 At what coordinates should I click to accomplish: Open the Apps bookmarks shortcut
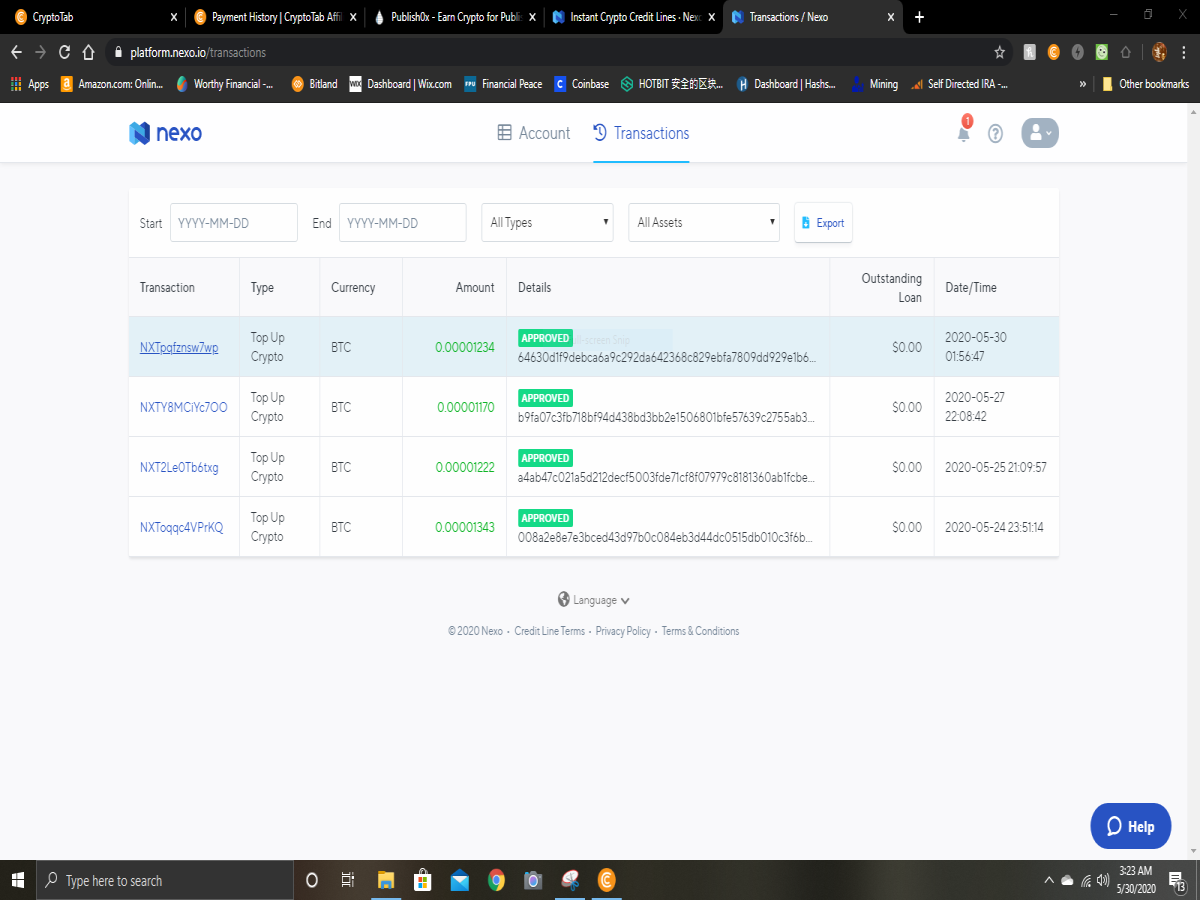(x=30, y=84)
